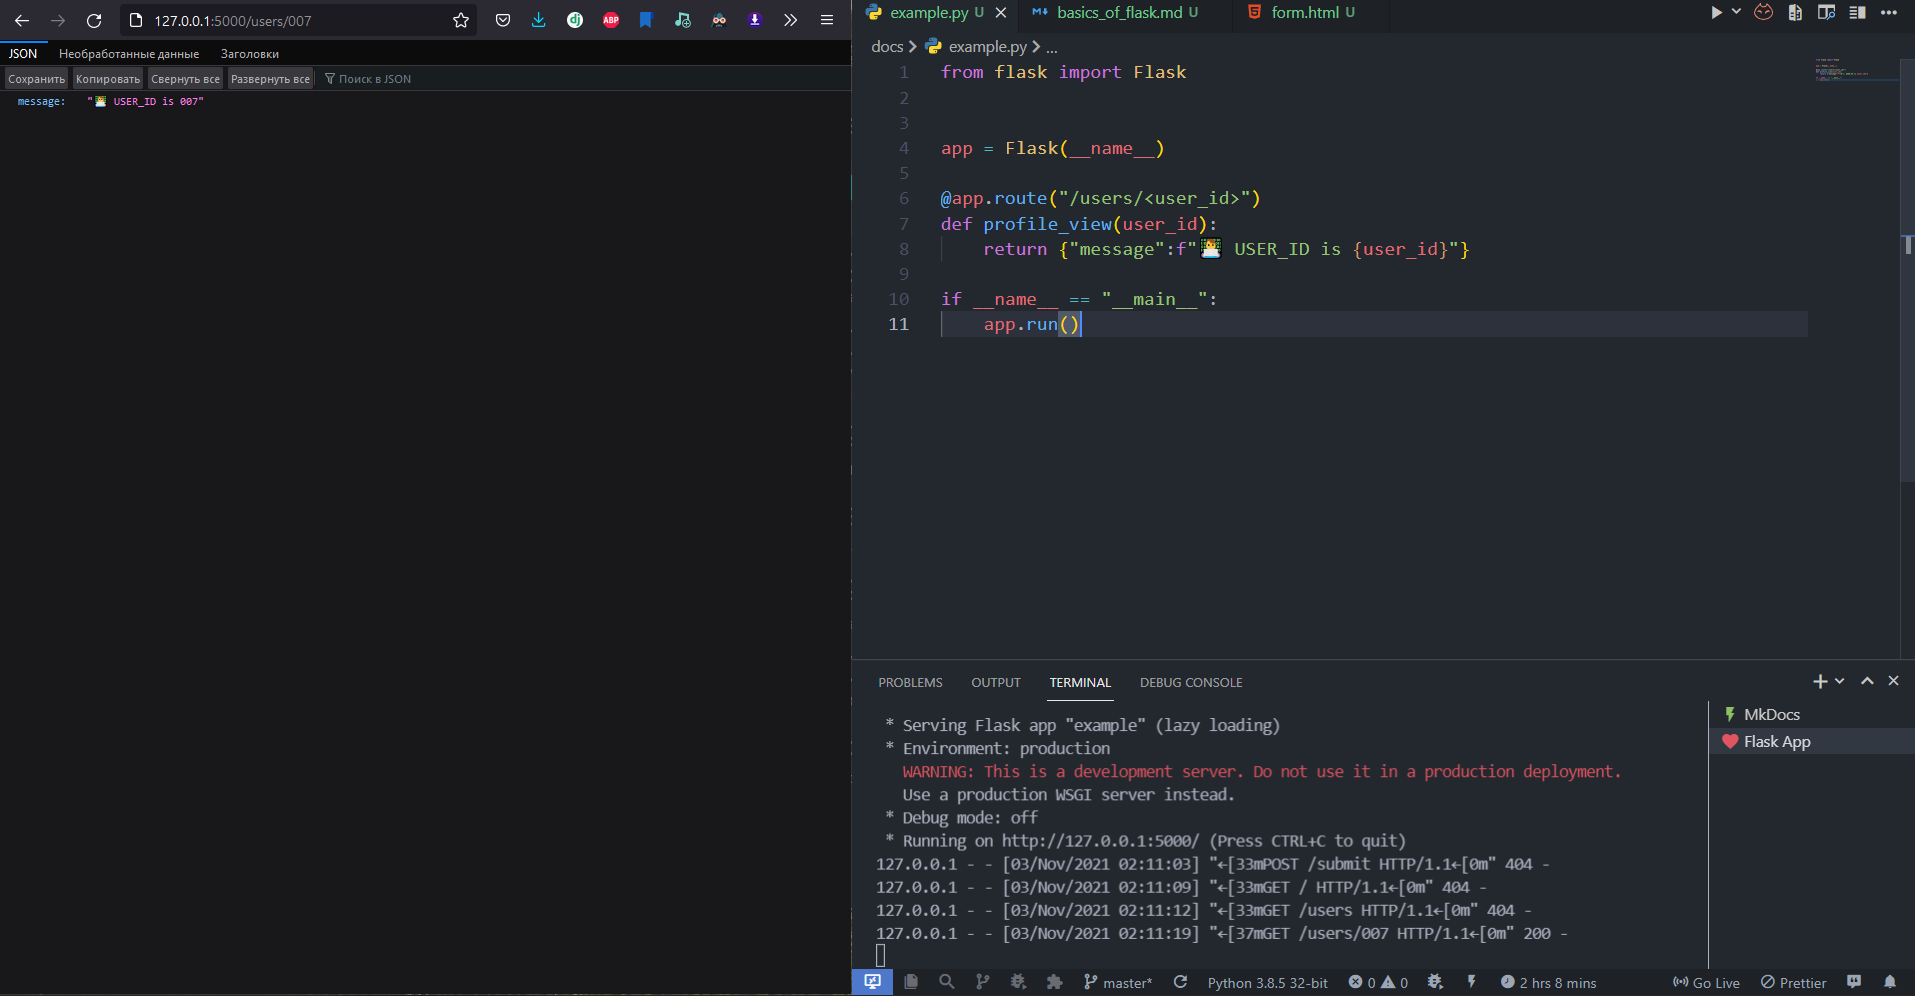
Task: Open the run options dropdown arrow
Action: [x=1736, y=12]
